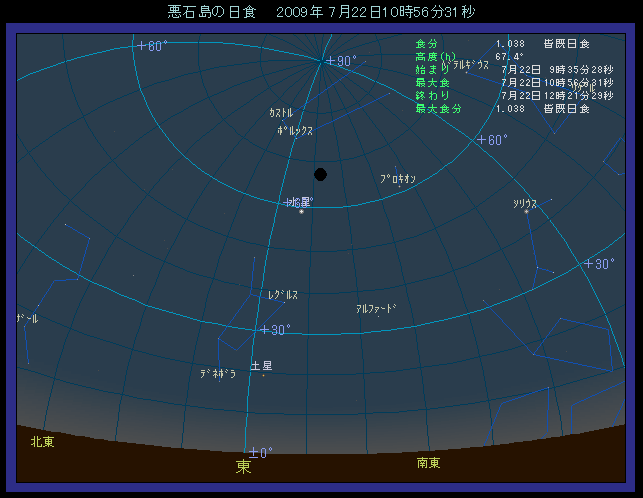Select the Denebola star label (デネボラ)
Viewport: 643px width, 498px height.
217,374
